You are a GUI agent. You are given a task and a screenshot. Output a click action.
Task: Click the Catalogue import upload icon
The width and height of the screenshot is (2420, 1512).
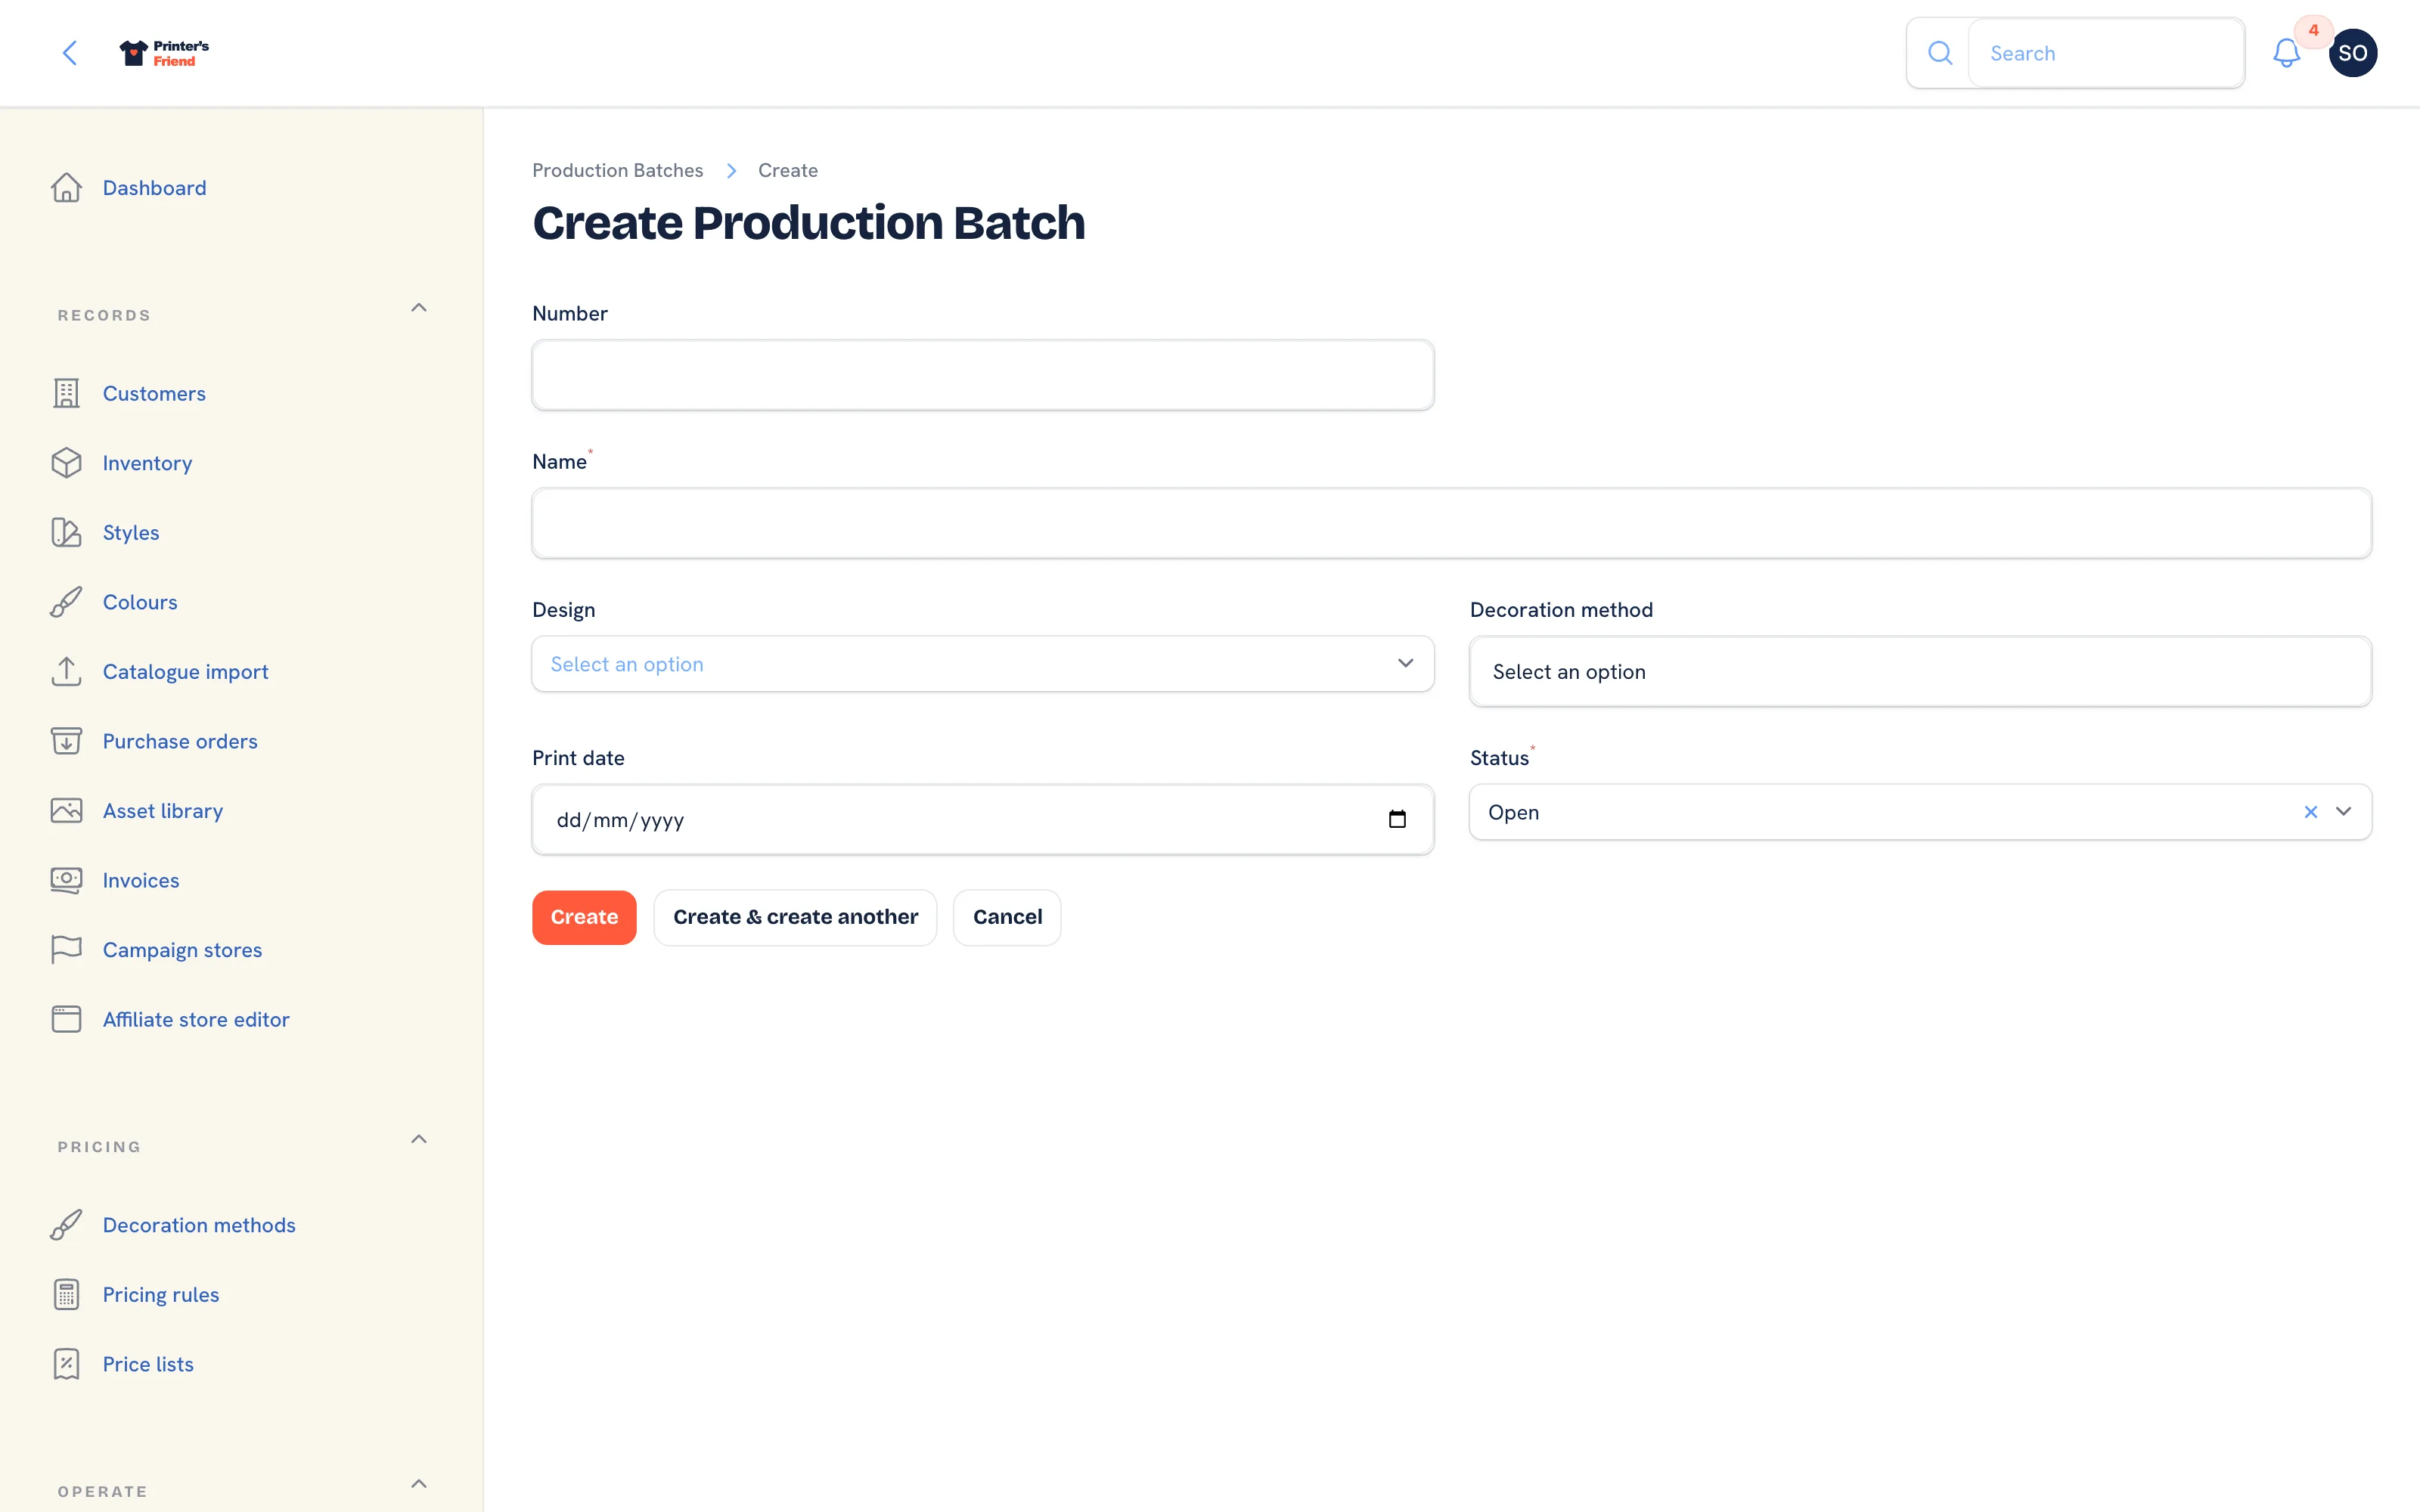tap(66, 671)
